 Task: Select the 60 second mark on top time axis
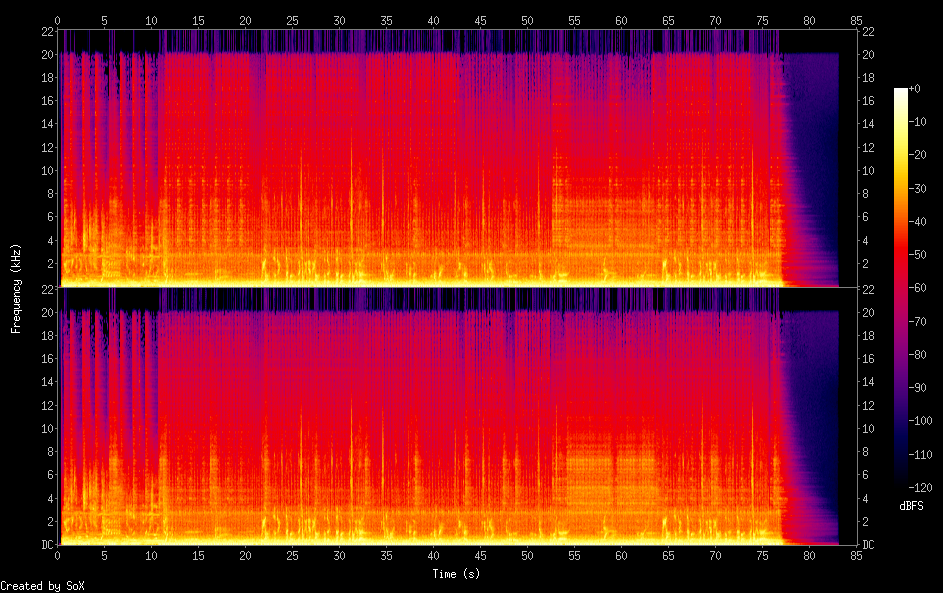(621, 20)
